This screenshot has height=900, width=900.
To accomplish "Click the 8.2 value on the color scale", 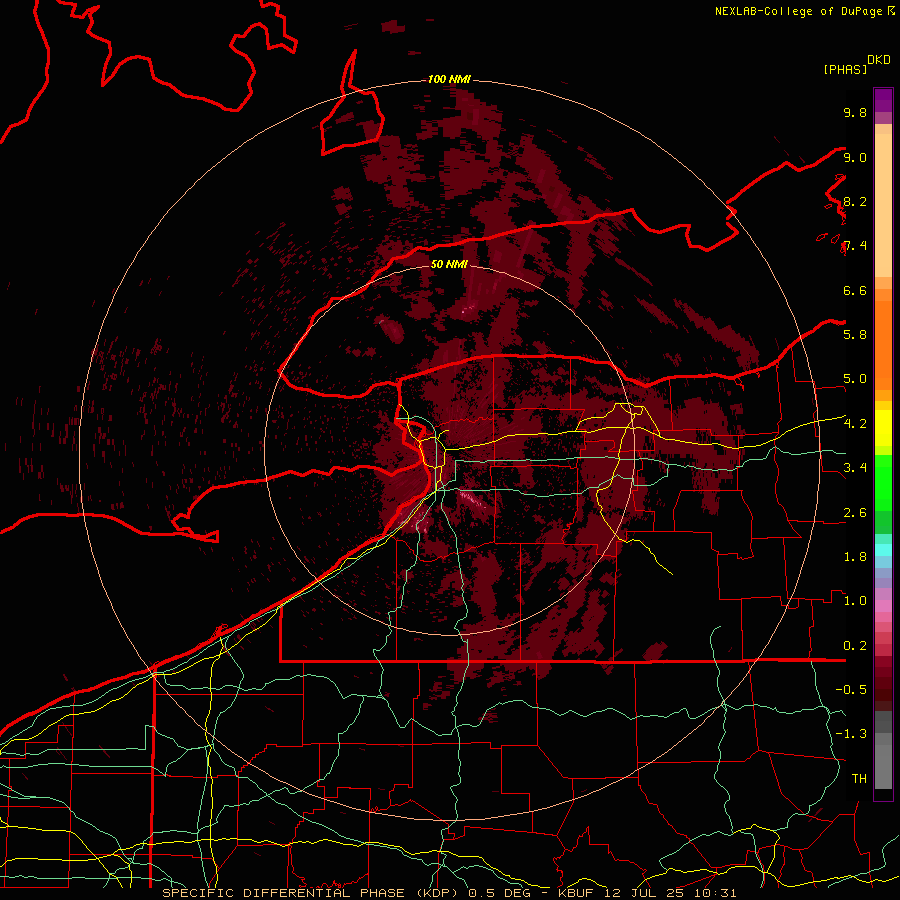I will tap(855, 201).
